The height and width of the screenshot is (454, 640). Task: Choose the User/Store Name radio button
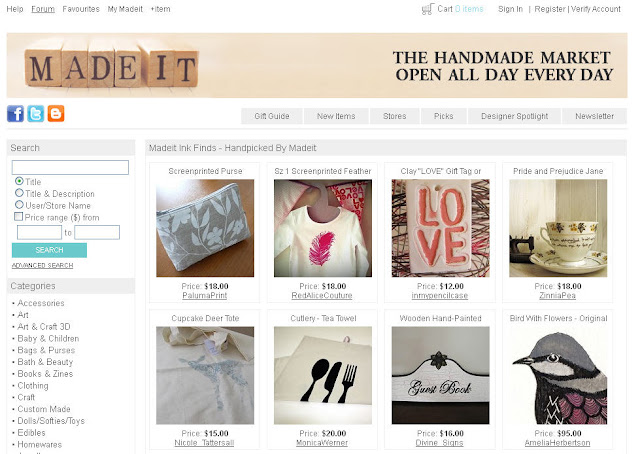[x=19, y=205]
